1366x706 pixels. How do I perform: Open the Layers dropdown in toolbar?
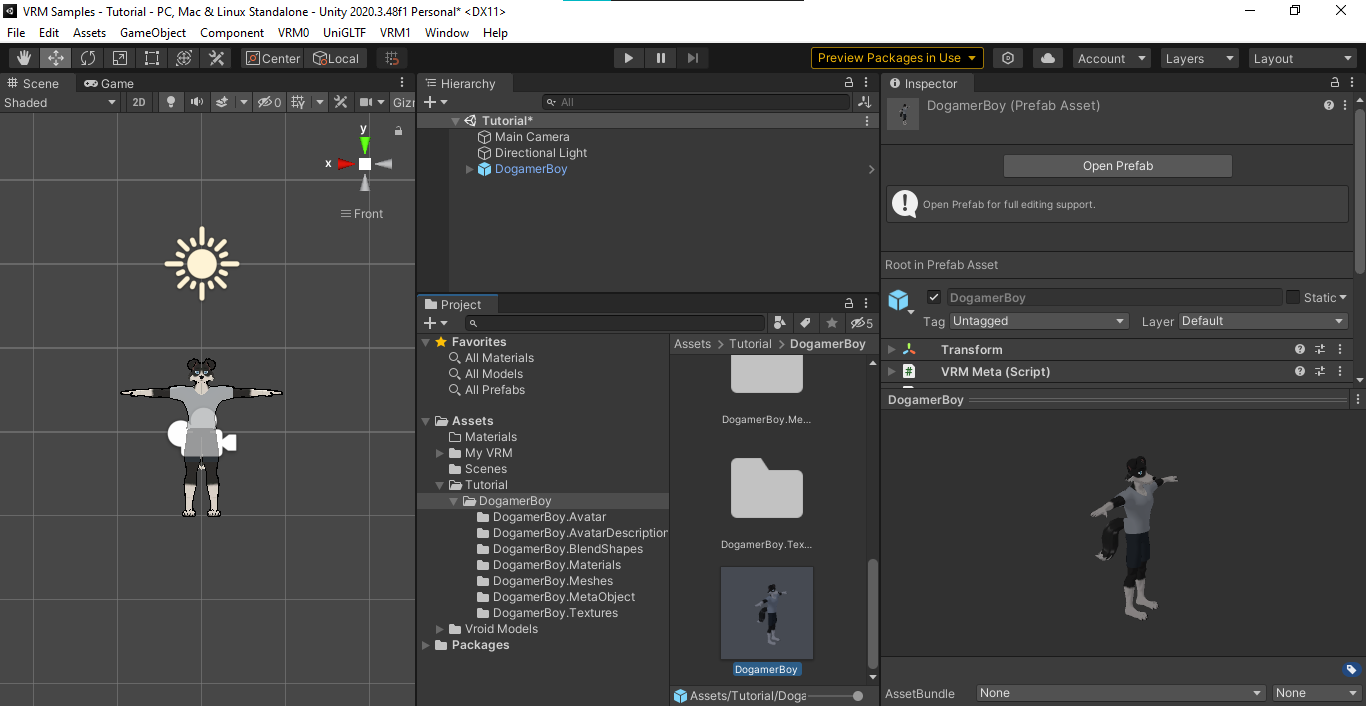[x=1199, y=59]
